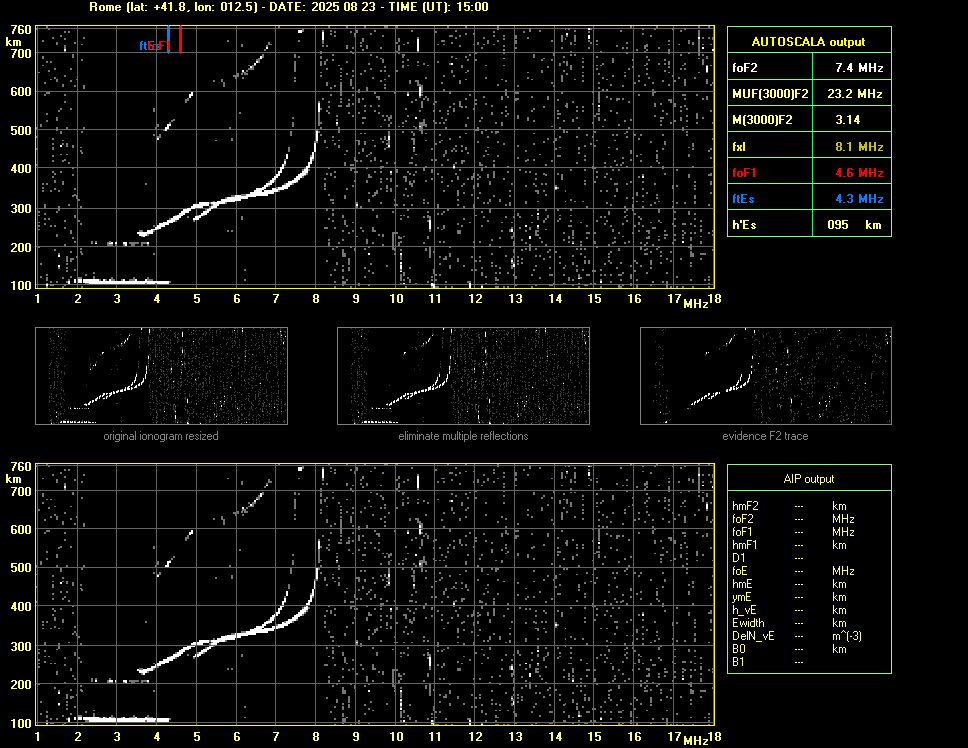This screenshot has width=968, height=748.
Task: Click the 'evidence F2 trace' caption
Action: [766, 436]
